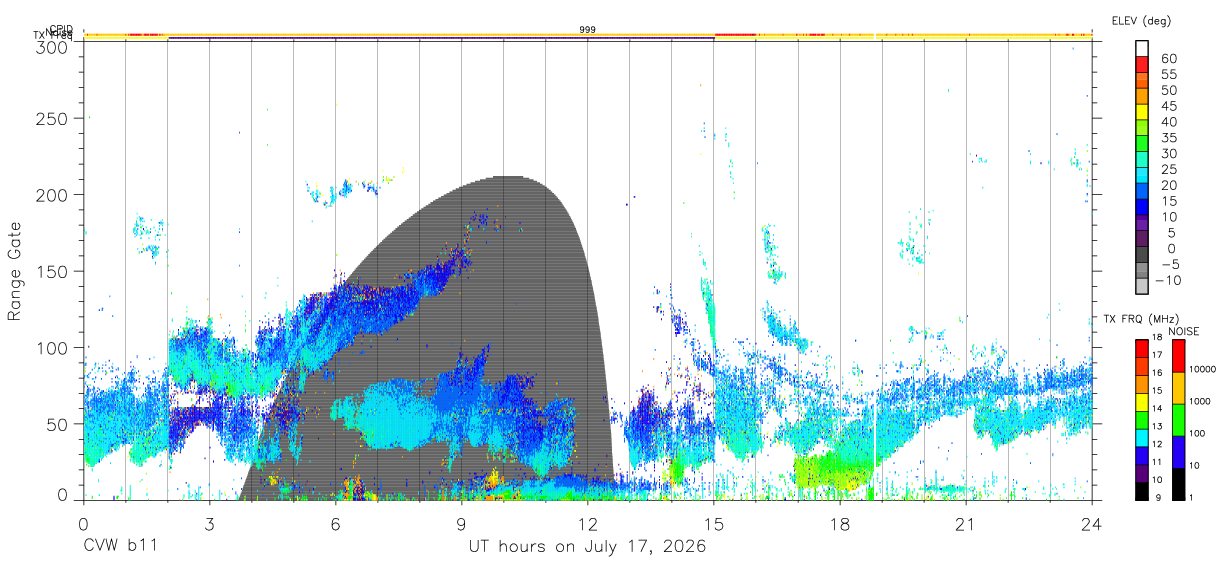Image resolution: width=1228 pixels, height=567 pixels.
Task: Click the '12' tick label on the UT hours axis
Action: pyautogui.click(x=587, y=524)
